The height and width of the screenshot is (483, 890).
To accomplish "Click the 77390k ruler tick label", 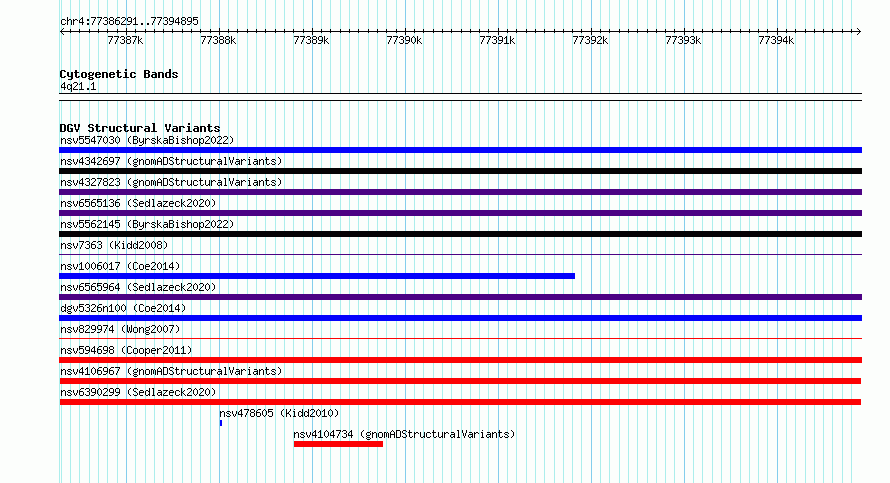I will [404, 40].
